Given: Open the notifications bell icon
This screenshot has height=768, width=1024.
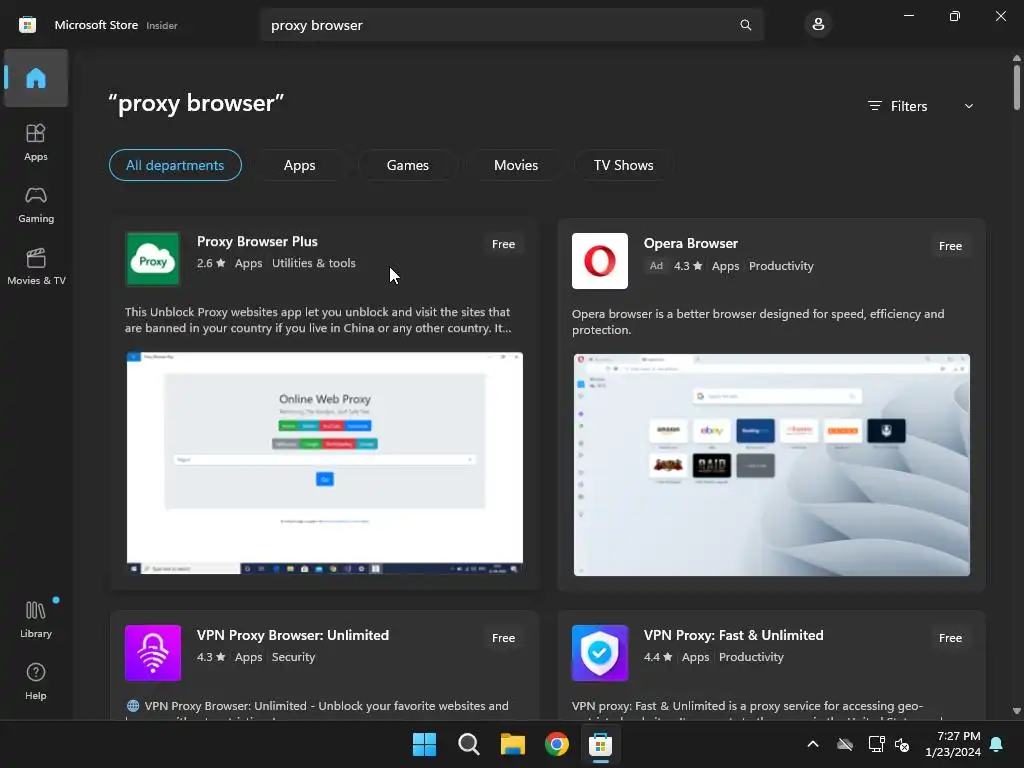Looking at the screenshot, I should tap(997, 744).
